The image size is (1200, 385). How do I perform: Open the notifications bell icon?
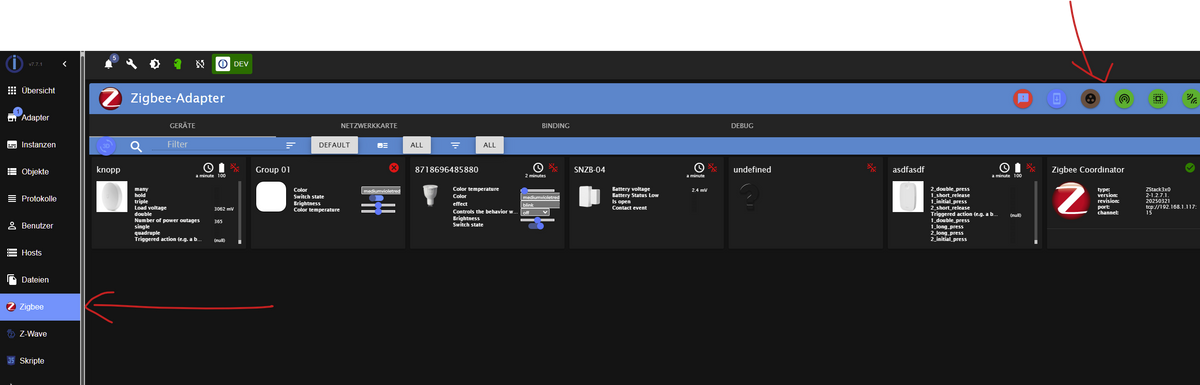point(109,63)
